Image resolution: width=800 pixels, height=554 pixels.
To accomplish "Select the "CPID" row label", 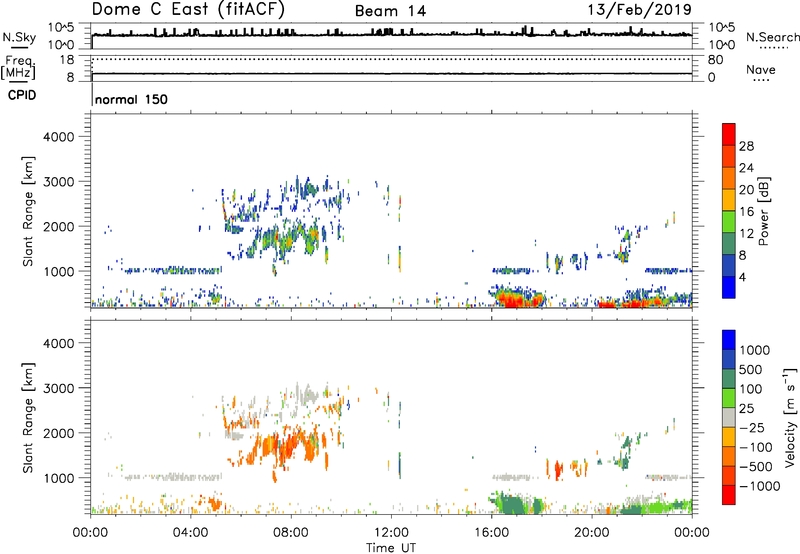I will pos(22,95).
